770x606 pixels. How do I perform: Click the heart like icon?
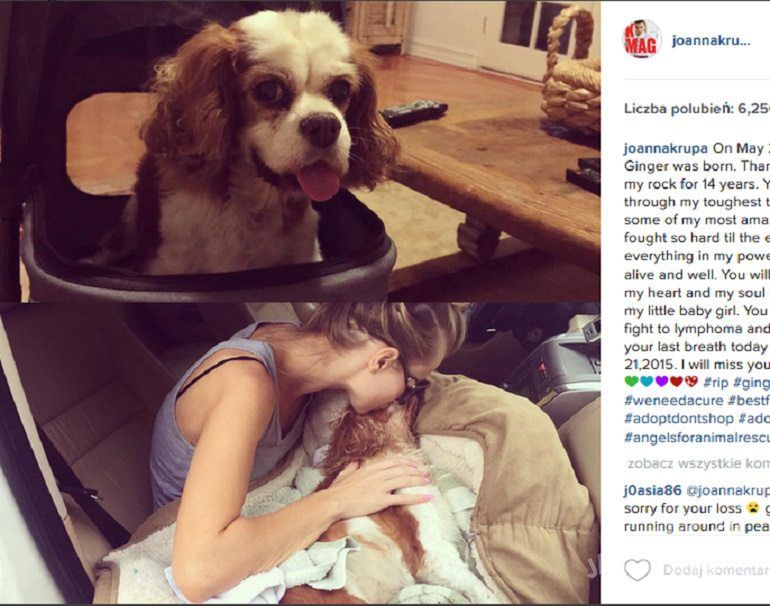(x=637, y=570)
